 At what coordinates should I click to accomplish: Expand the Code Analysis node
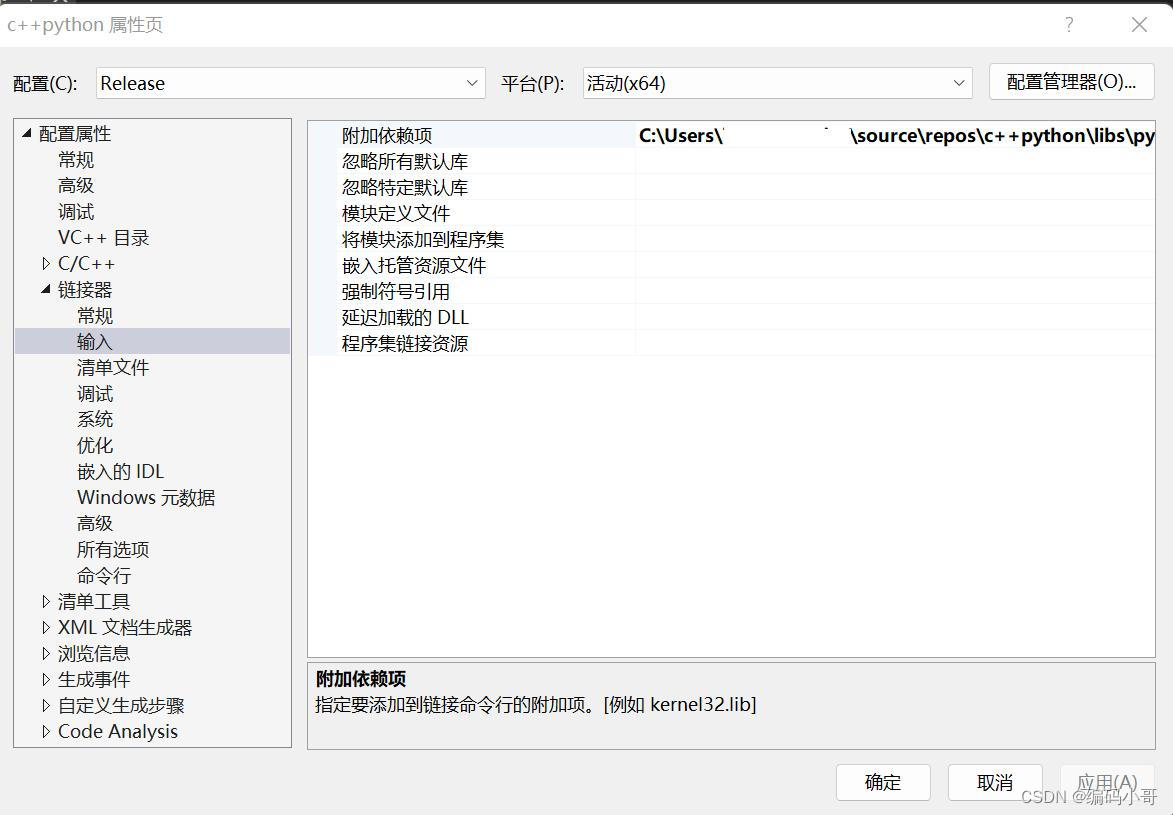45,731
